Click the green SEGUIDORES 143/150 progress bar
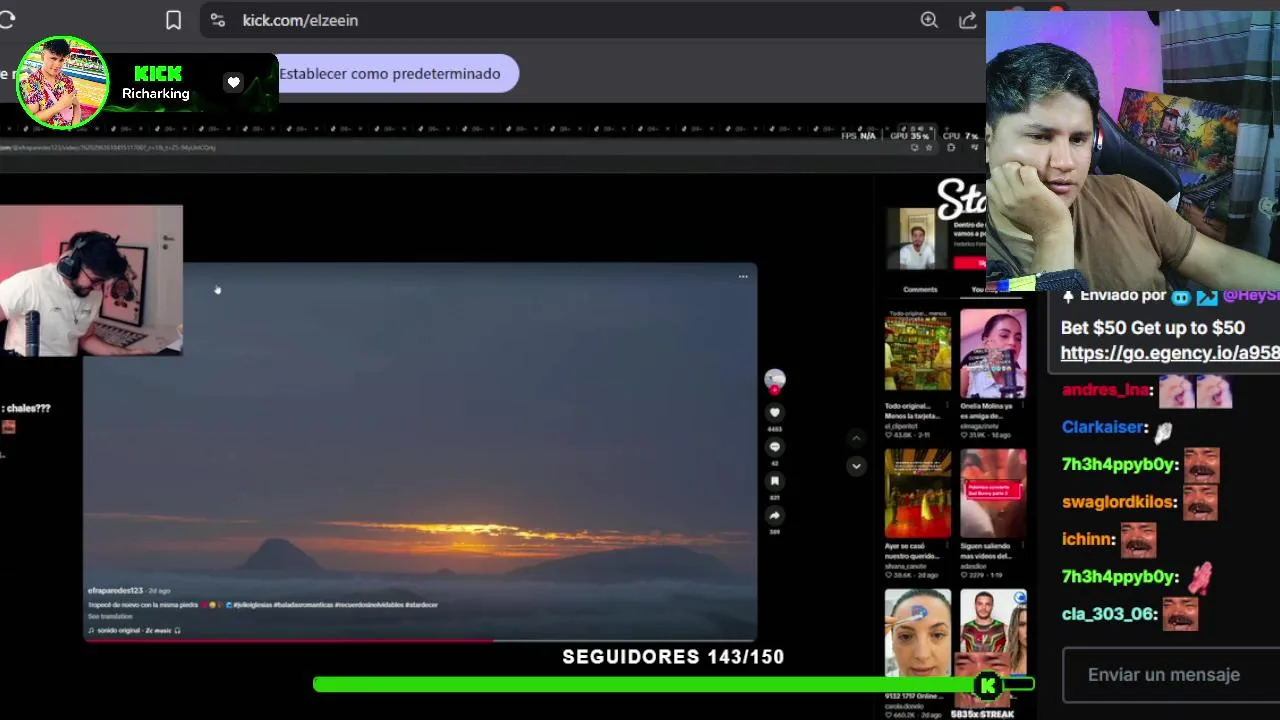Image resolution: width=1280 pixels, height=720 pixels. click(673, 684)
